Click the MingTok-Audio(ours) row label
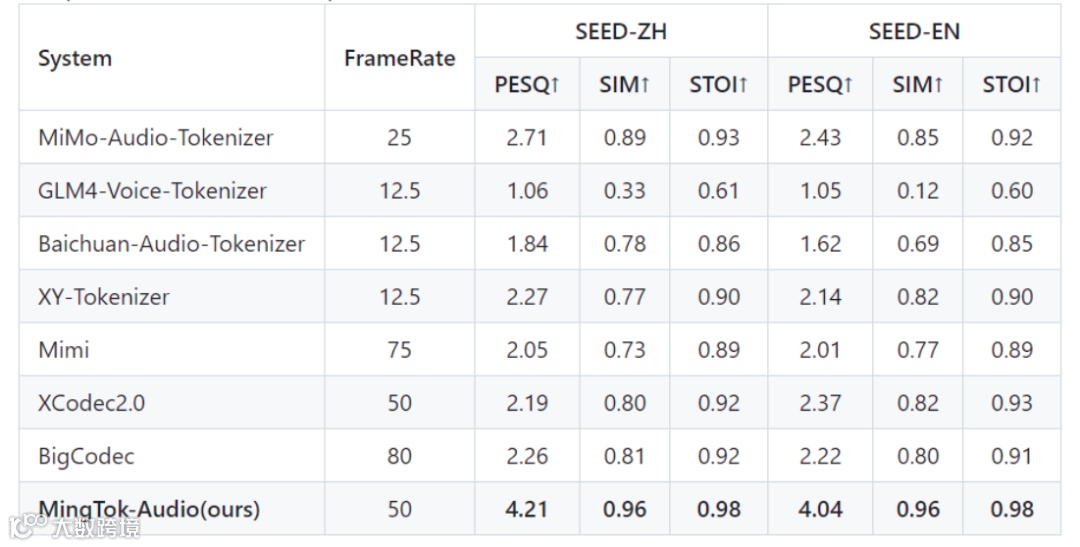The image size is (1080, 547). click(150, 509)
